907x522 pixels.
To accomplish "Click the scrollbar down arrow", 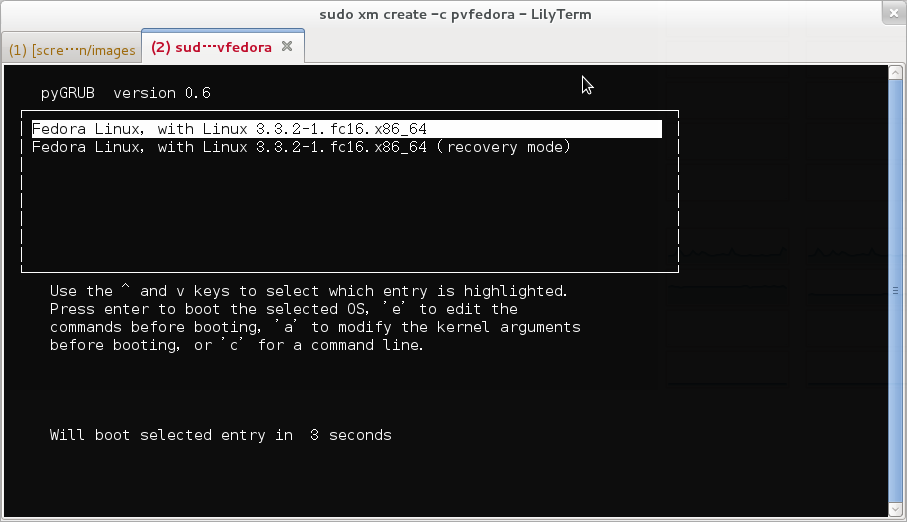I will 895,512.
